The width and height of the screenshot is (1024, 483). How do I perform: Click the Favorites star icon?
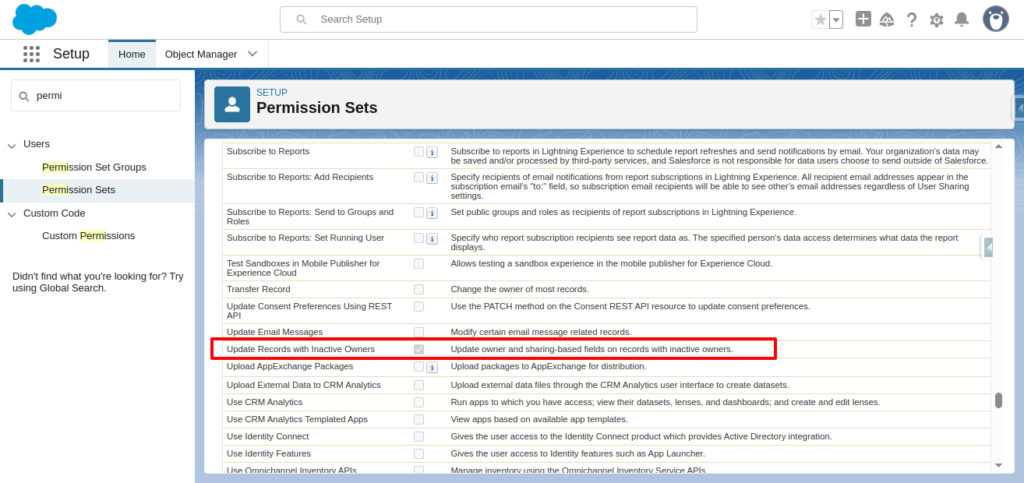[x=820, y=20]
